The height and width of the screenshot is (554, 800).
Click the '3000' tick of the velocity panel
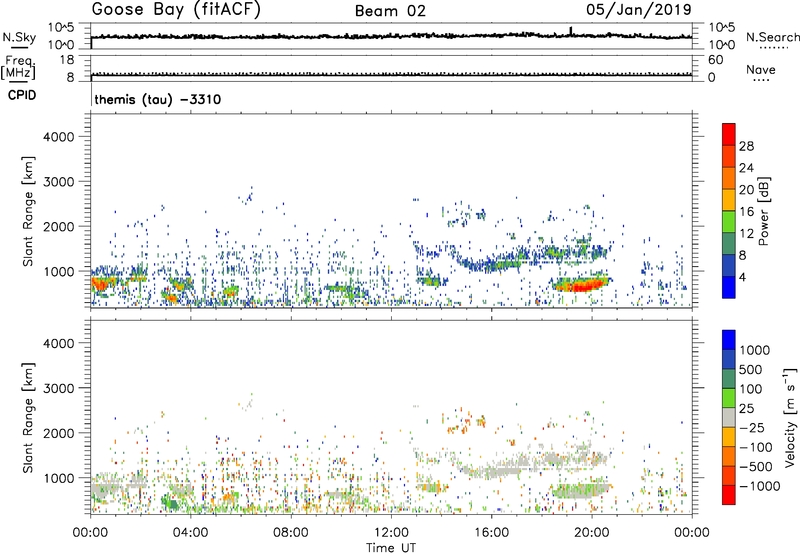click(x=59, y=388)
